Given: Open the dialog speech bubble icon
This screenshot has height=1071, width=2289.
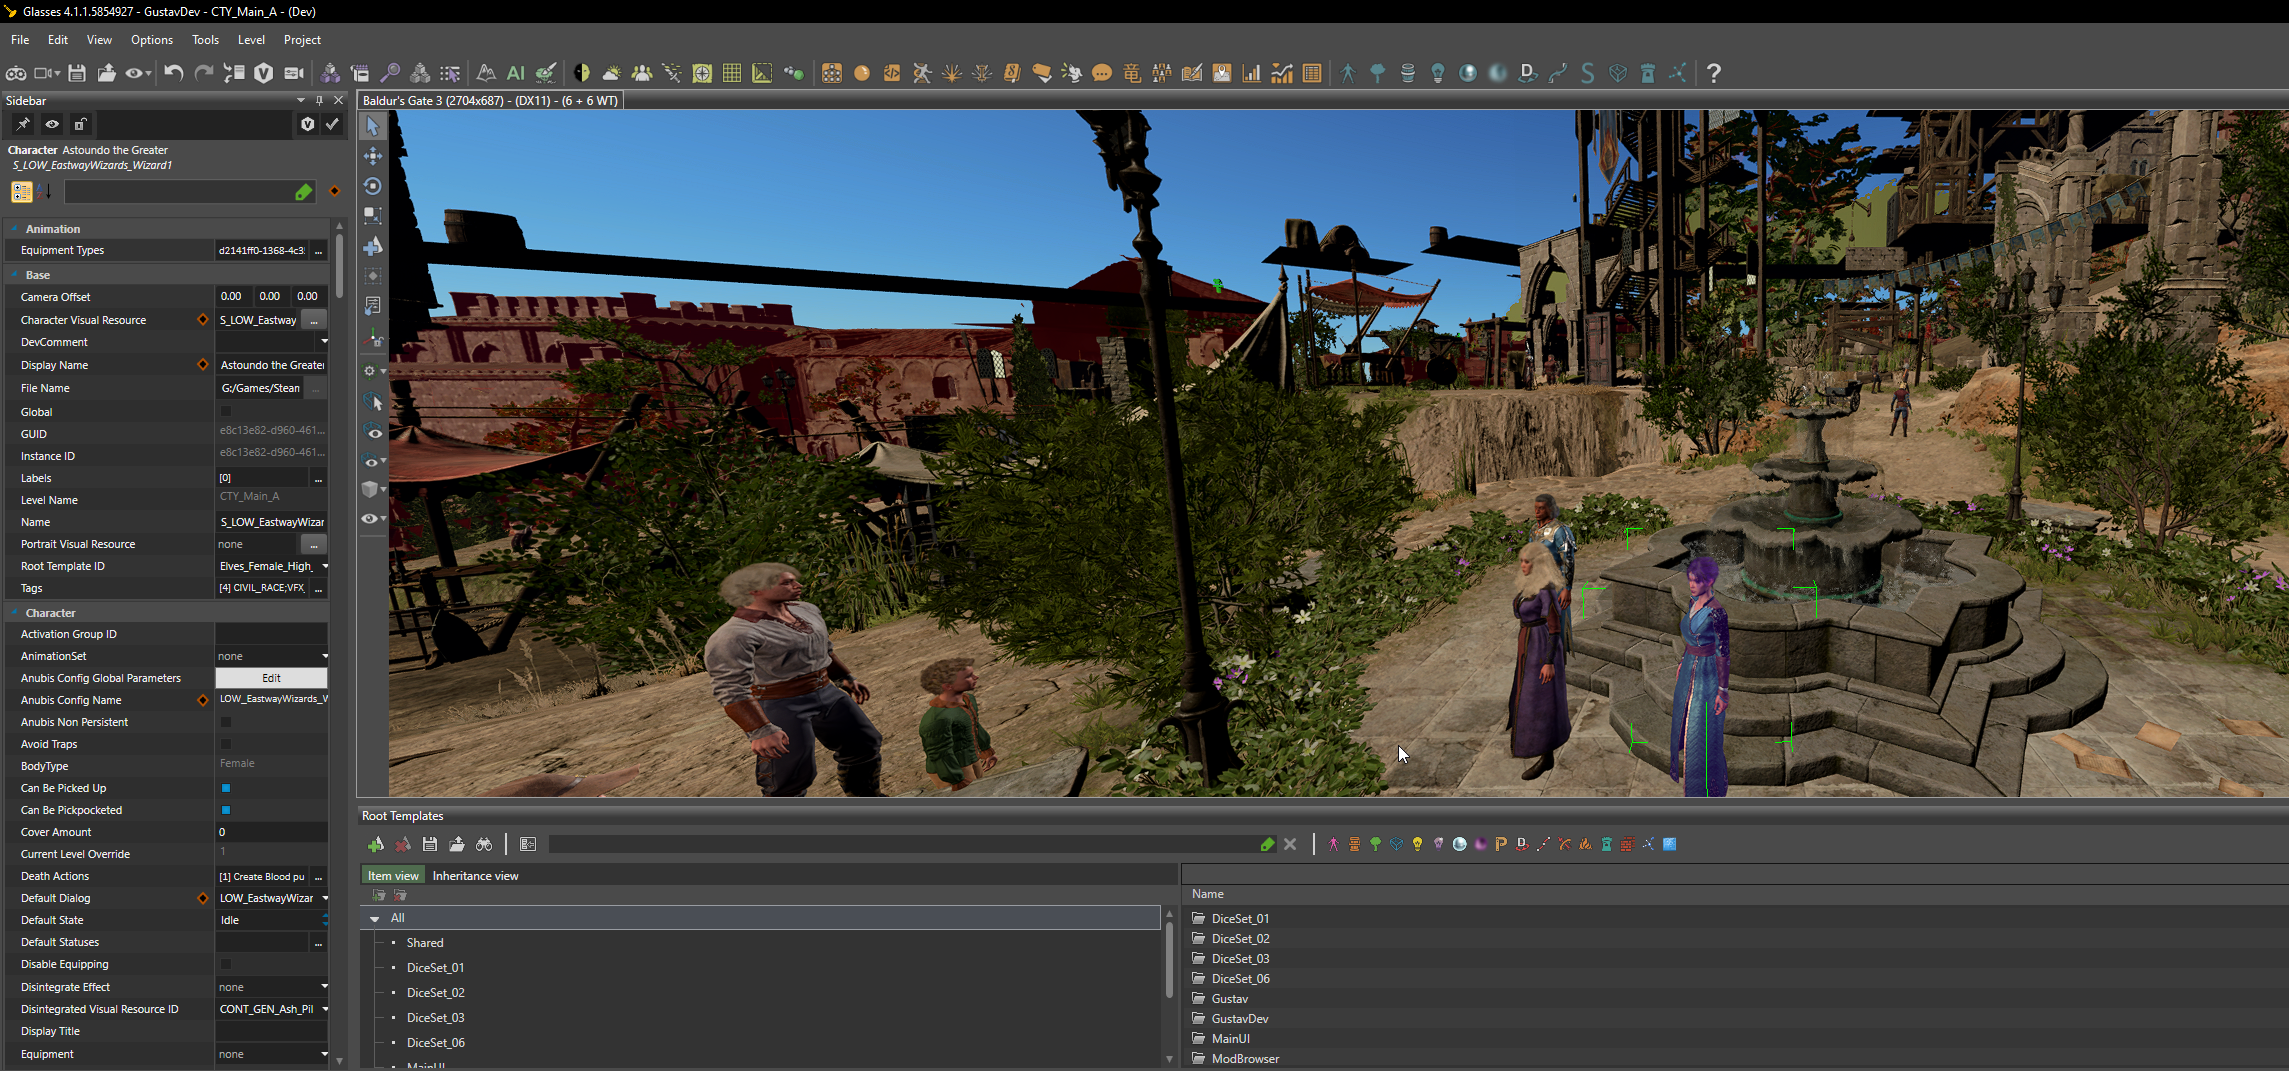Looking at the screenshot, I should pos(1102,73).
